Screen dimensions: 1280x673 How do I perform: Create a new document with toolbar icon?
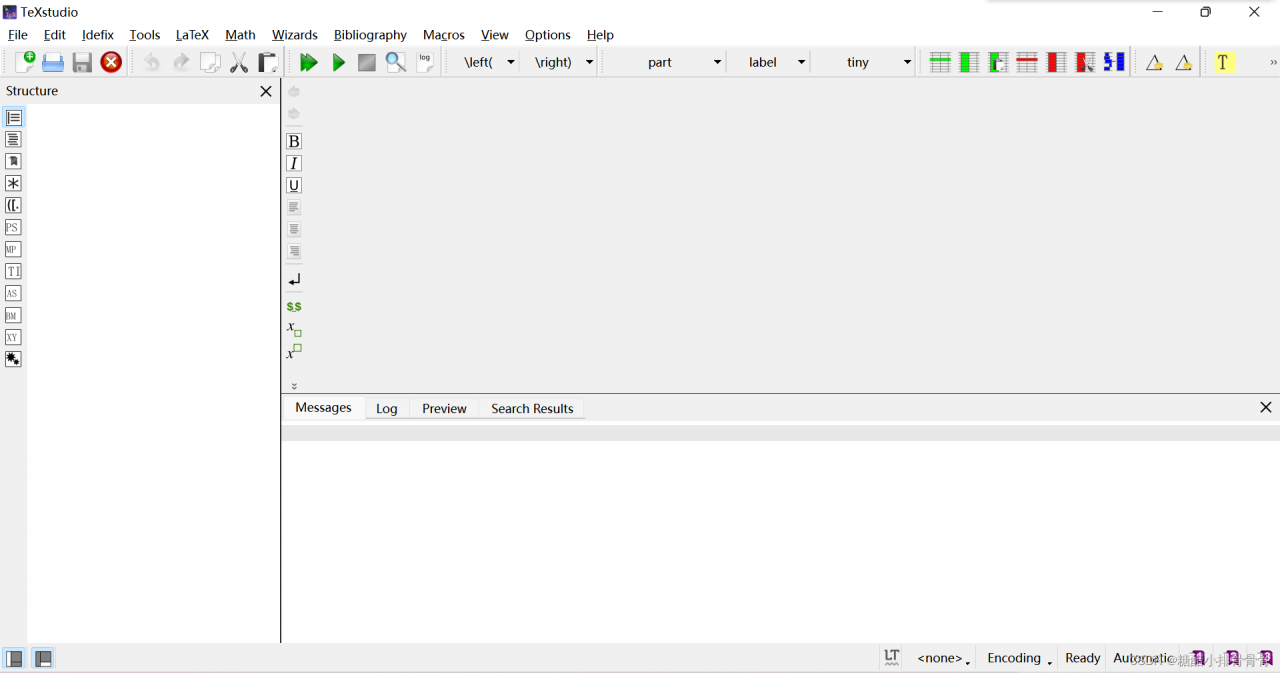point(25,62)
